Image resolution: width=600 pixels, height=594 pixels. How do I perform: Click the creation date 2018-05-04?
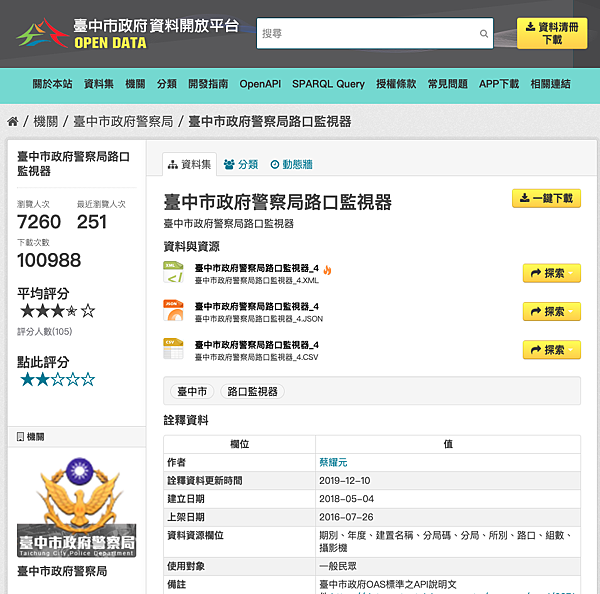(346, 499)
